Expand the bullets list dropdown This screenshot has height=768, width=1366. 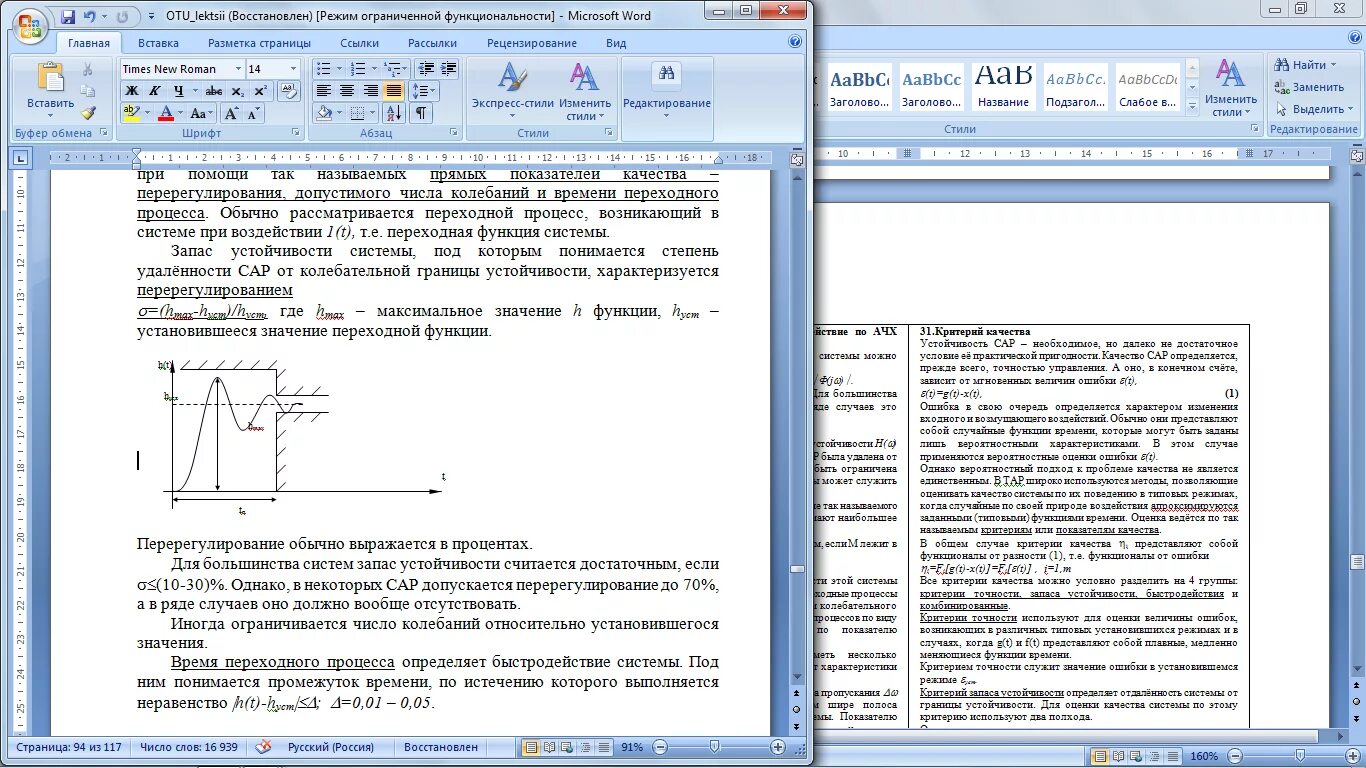click(339, 69)
